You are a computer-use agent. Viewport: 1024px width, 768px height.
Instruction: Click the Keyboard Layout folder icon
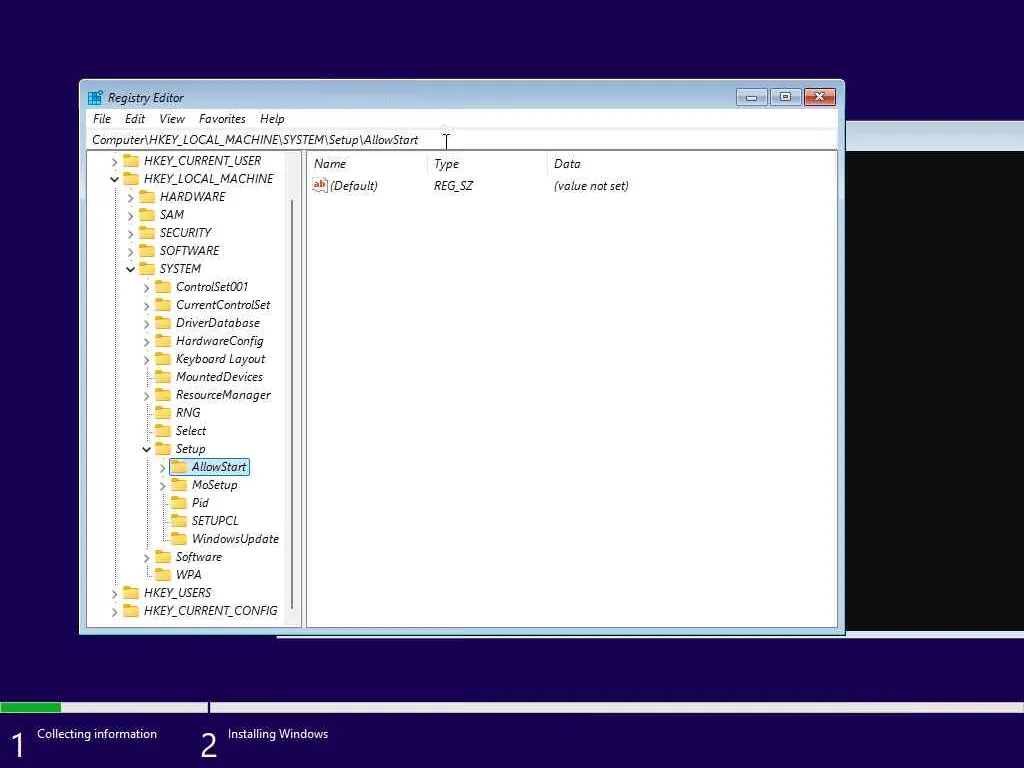163,359
